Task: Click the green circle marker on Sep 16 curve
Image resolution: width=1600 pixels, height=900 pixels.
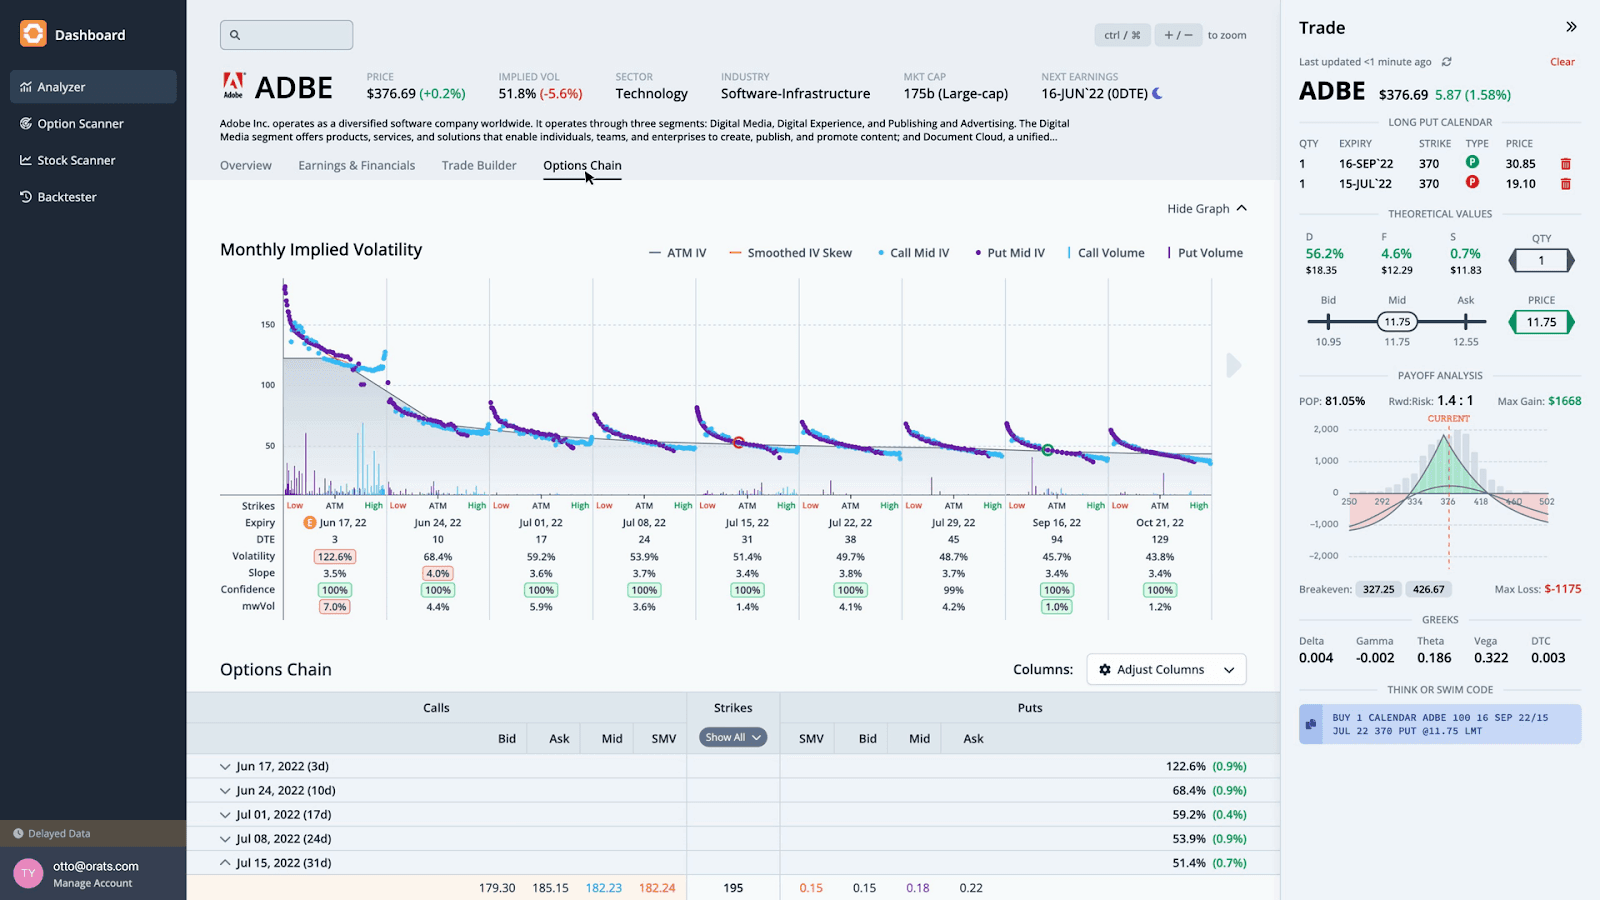Action: click(1048, 450)
